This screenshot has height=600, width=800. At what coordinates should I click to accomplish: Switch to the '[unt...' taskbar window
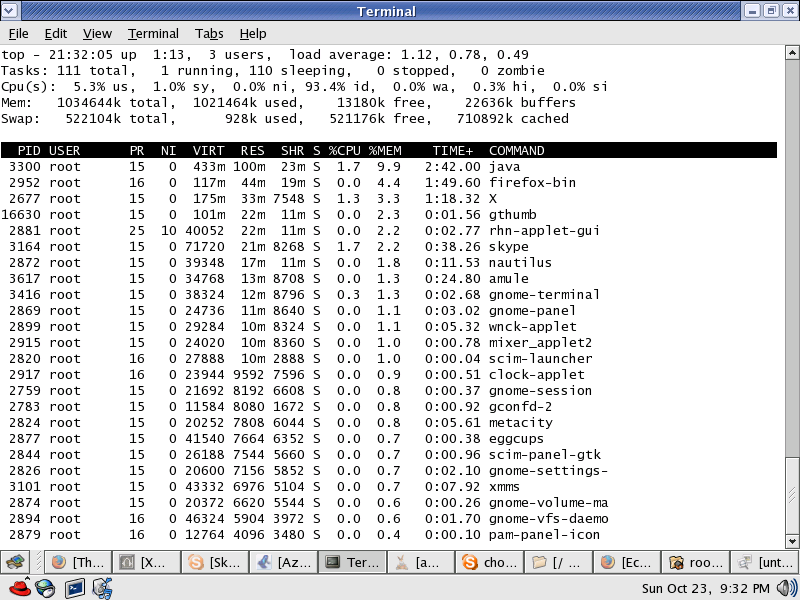[x=764, y=562]
